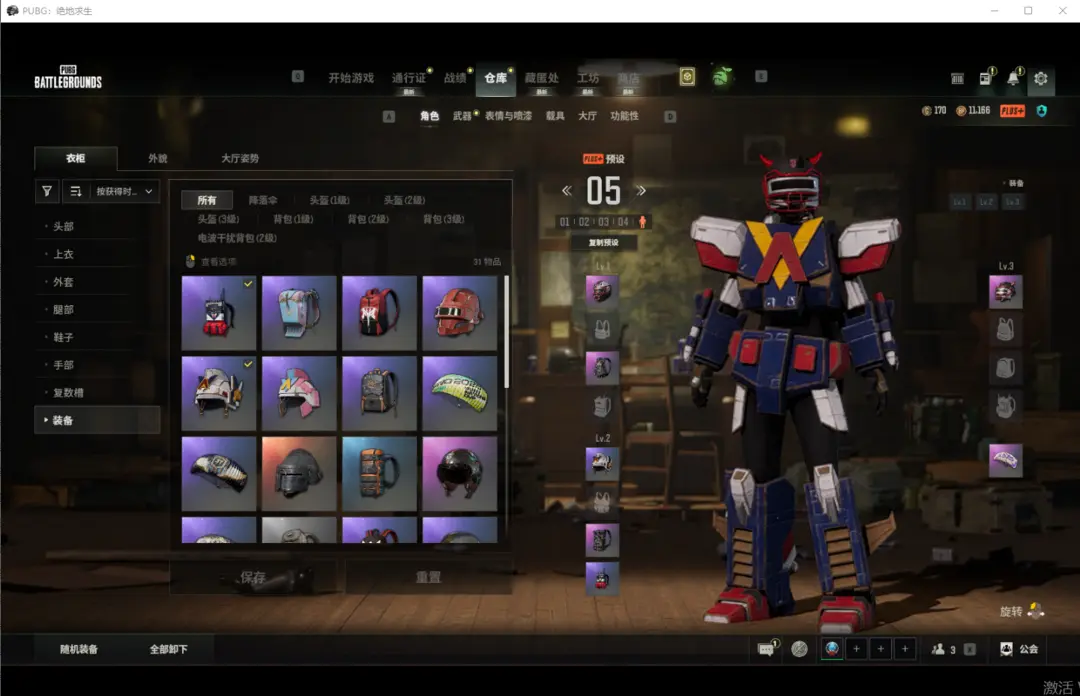Click the item grid vertical scrollbar
1080x696 pixels.
[x=506, y=332]
